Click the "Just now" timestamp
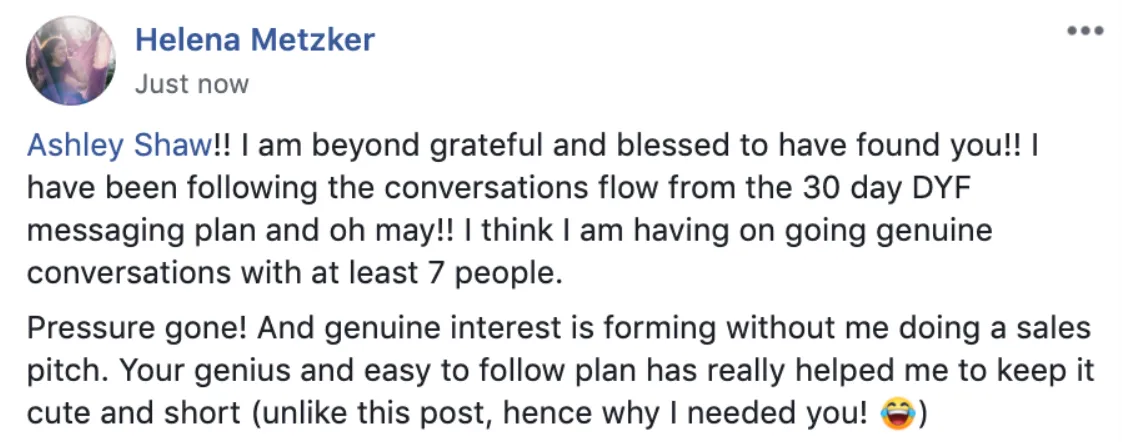 click(x=191, y=84)
